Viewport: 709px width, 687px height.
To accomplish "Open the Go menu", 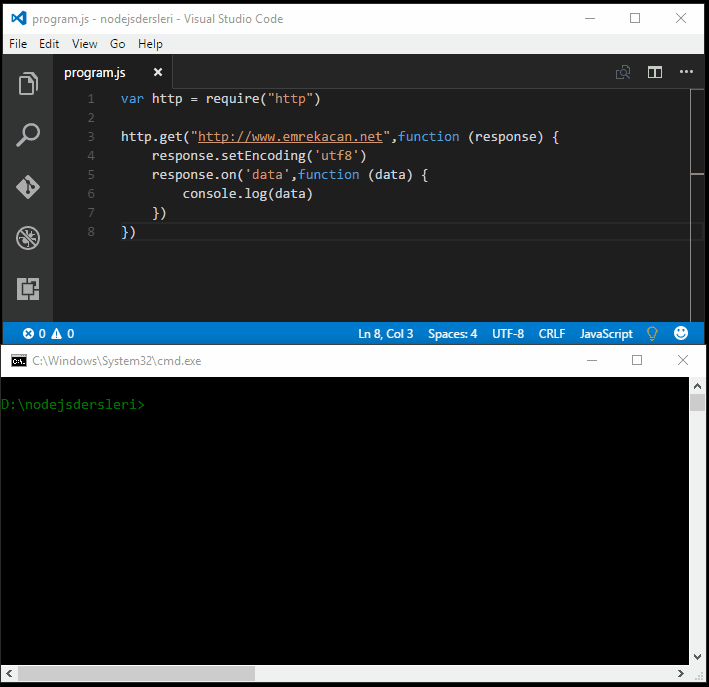I will point(118,44).
